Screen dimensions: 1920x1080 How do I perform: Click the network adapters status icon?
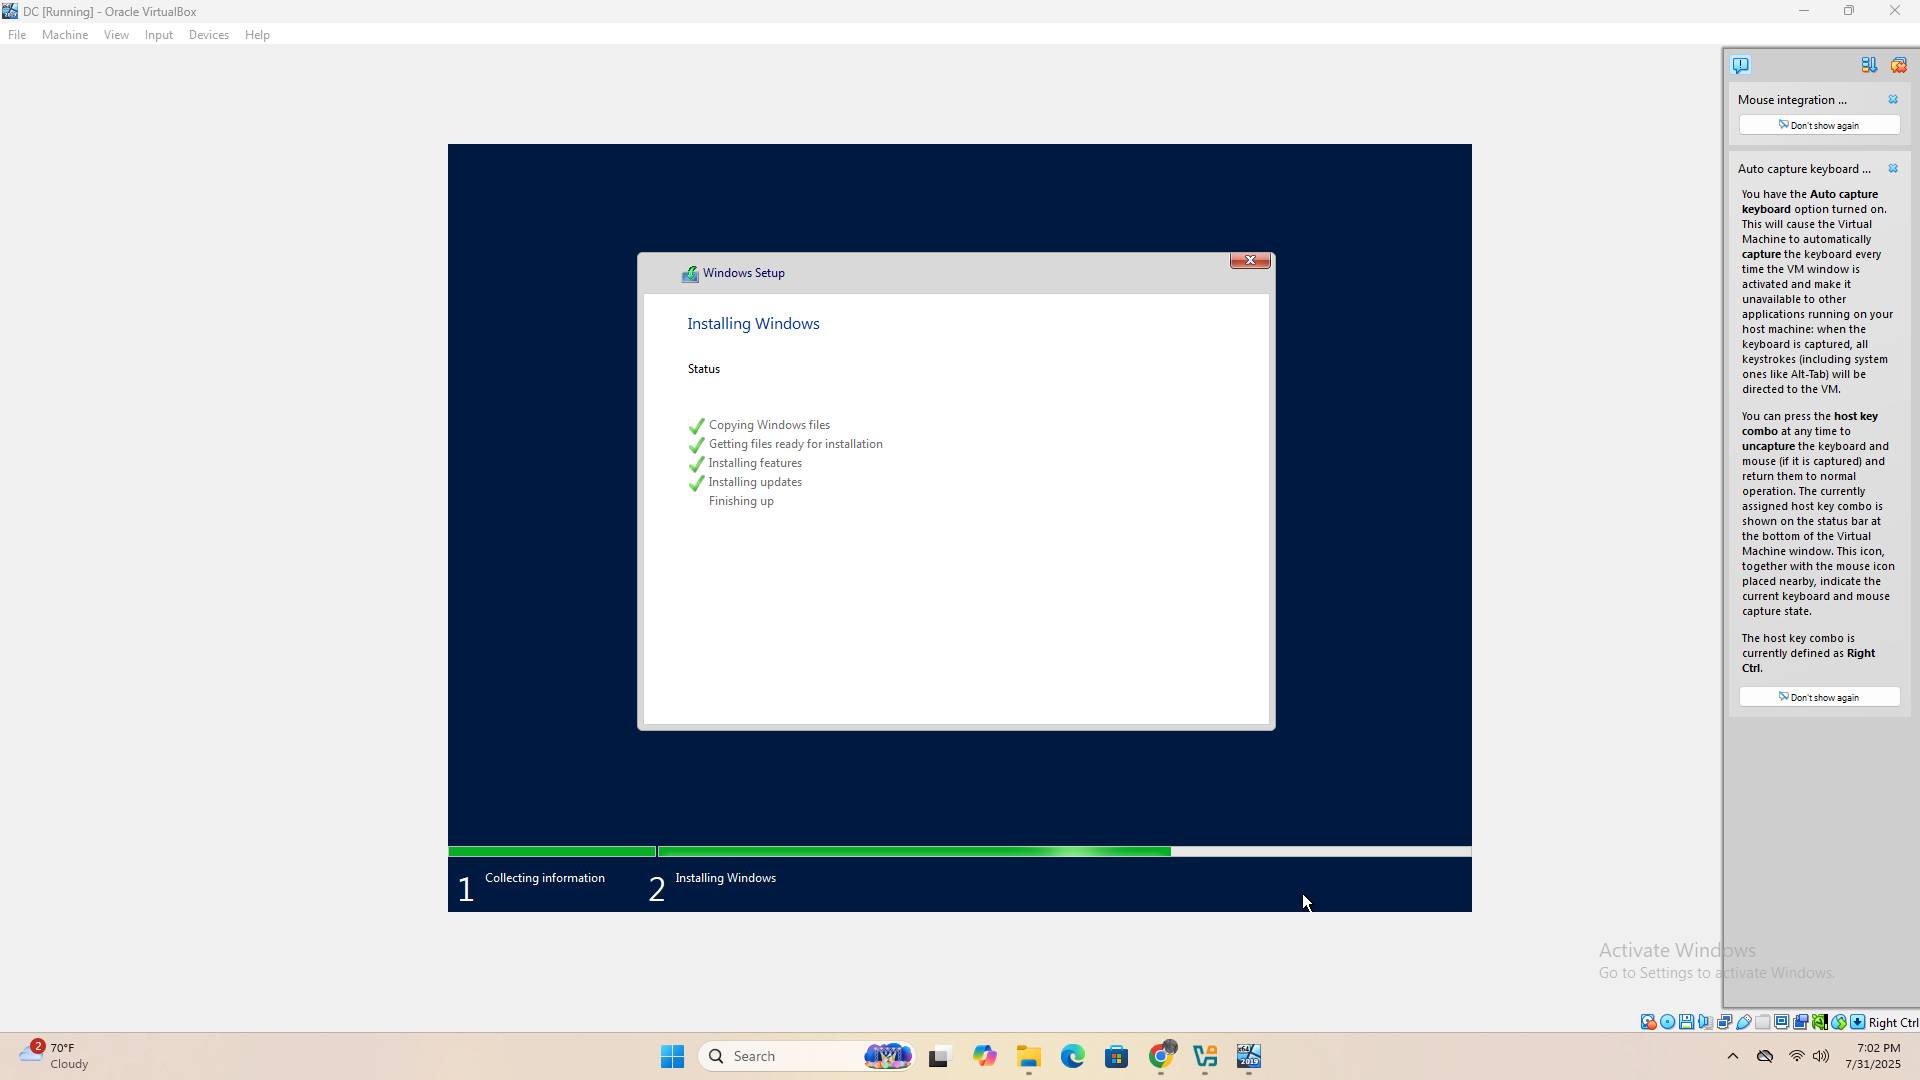1724,1022
